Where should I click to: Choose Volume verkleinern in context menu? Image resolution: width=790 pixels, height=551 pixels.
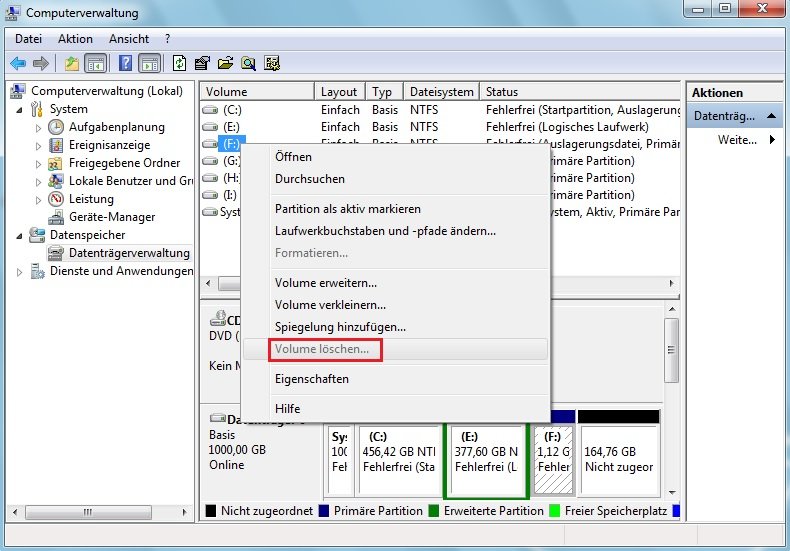pos(396,305)
